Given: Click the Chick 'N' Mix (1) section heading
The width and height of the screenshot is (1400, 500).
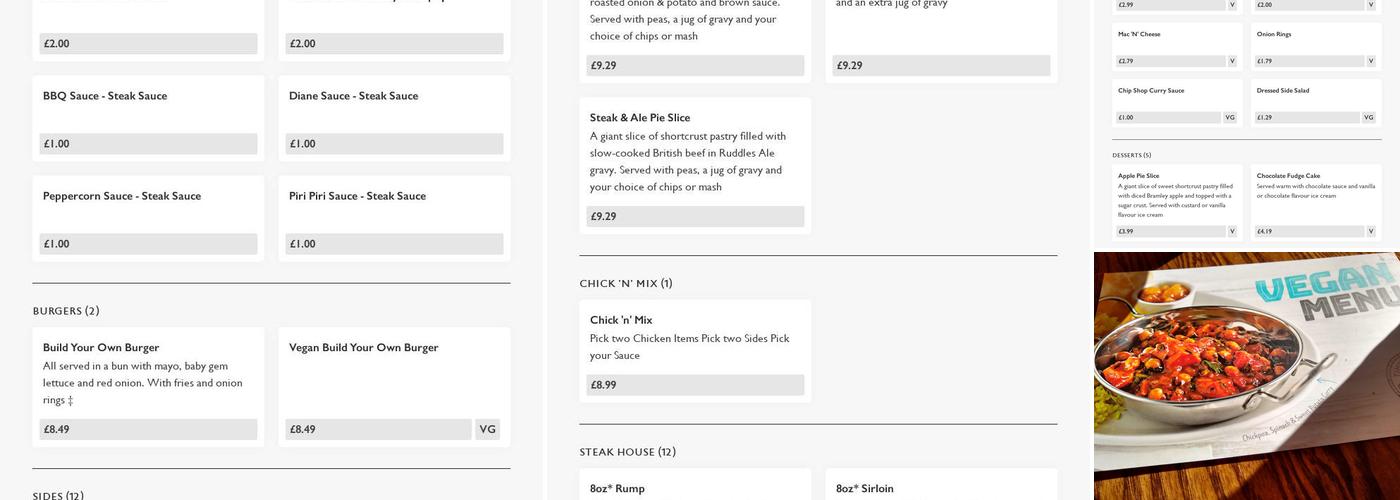Looking at the screenshot, I should (626, 284).
